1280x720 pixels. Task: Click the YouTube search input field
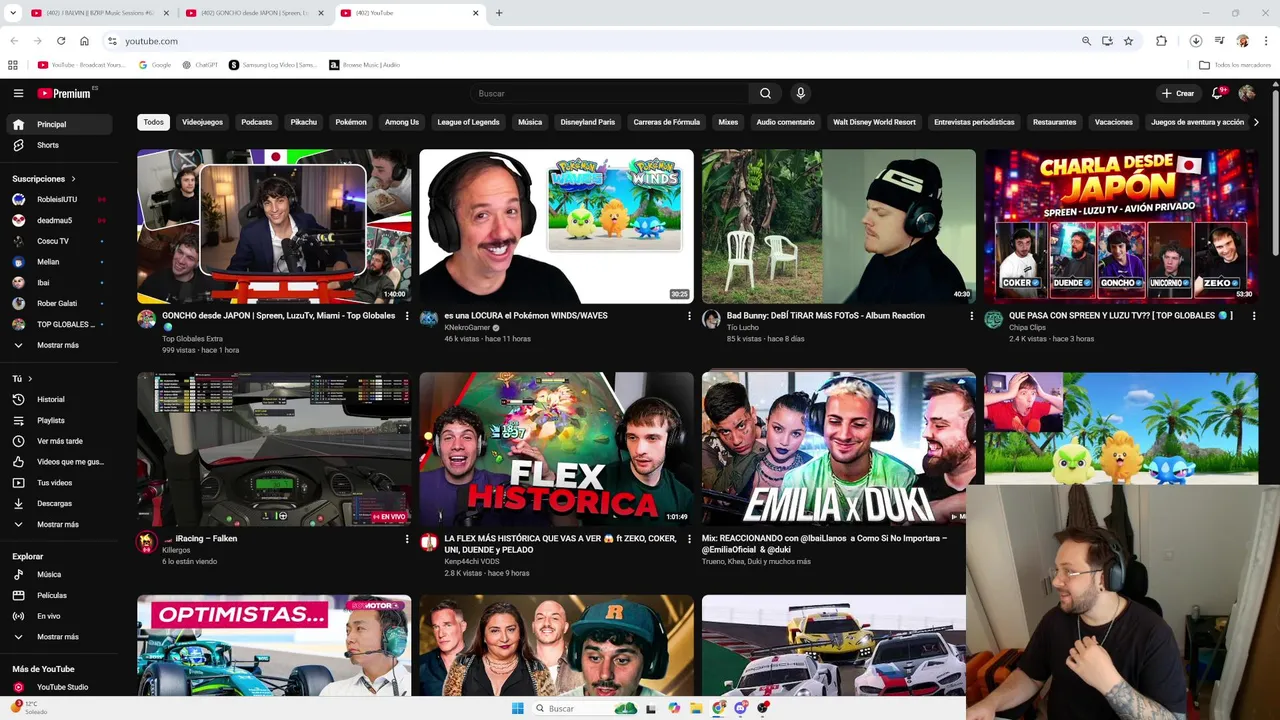610,93
